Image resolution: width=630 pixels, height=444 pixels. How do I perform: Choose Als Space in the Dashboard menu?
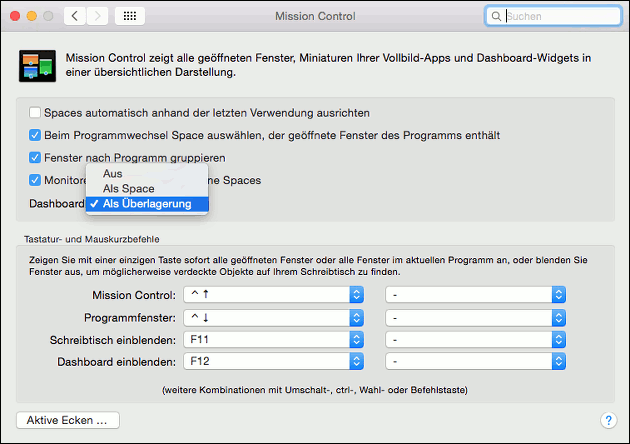point(147,188)
